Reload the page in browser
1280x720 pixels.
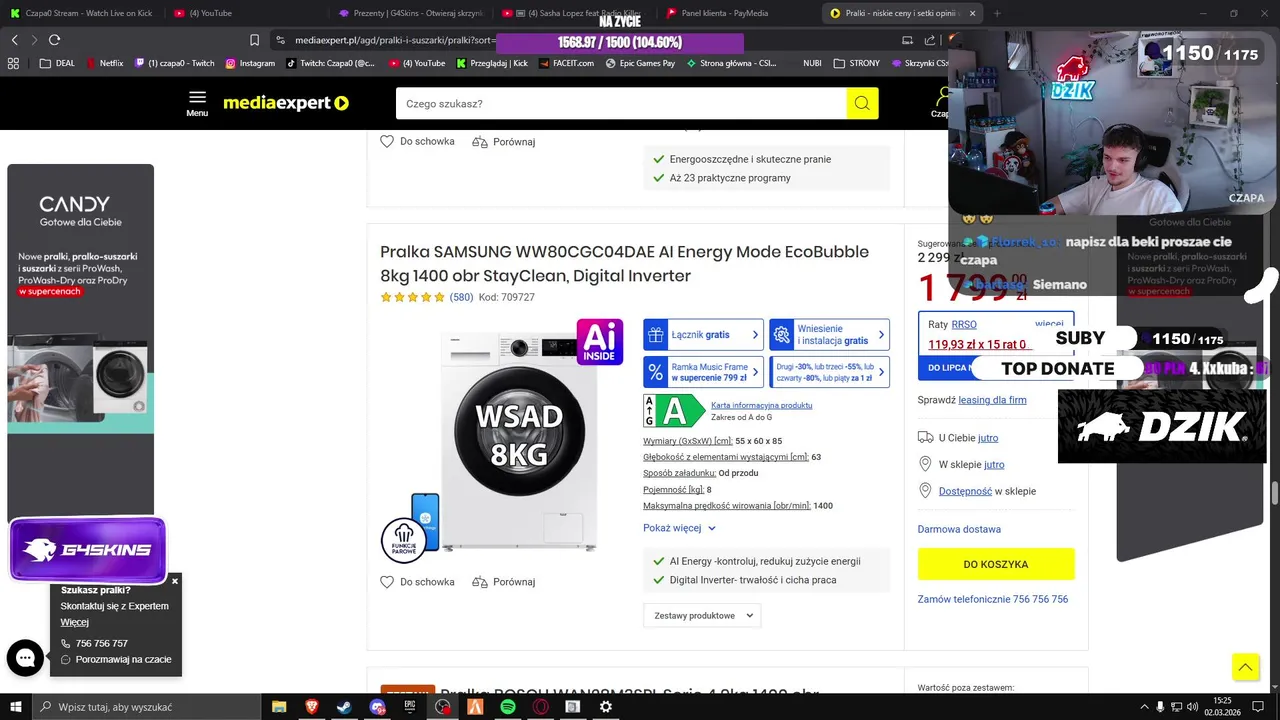(x=54, y=40)
